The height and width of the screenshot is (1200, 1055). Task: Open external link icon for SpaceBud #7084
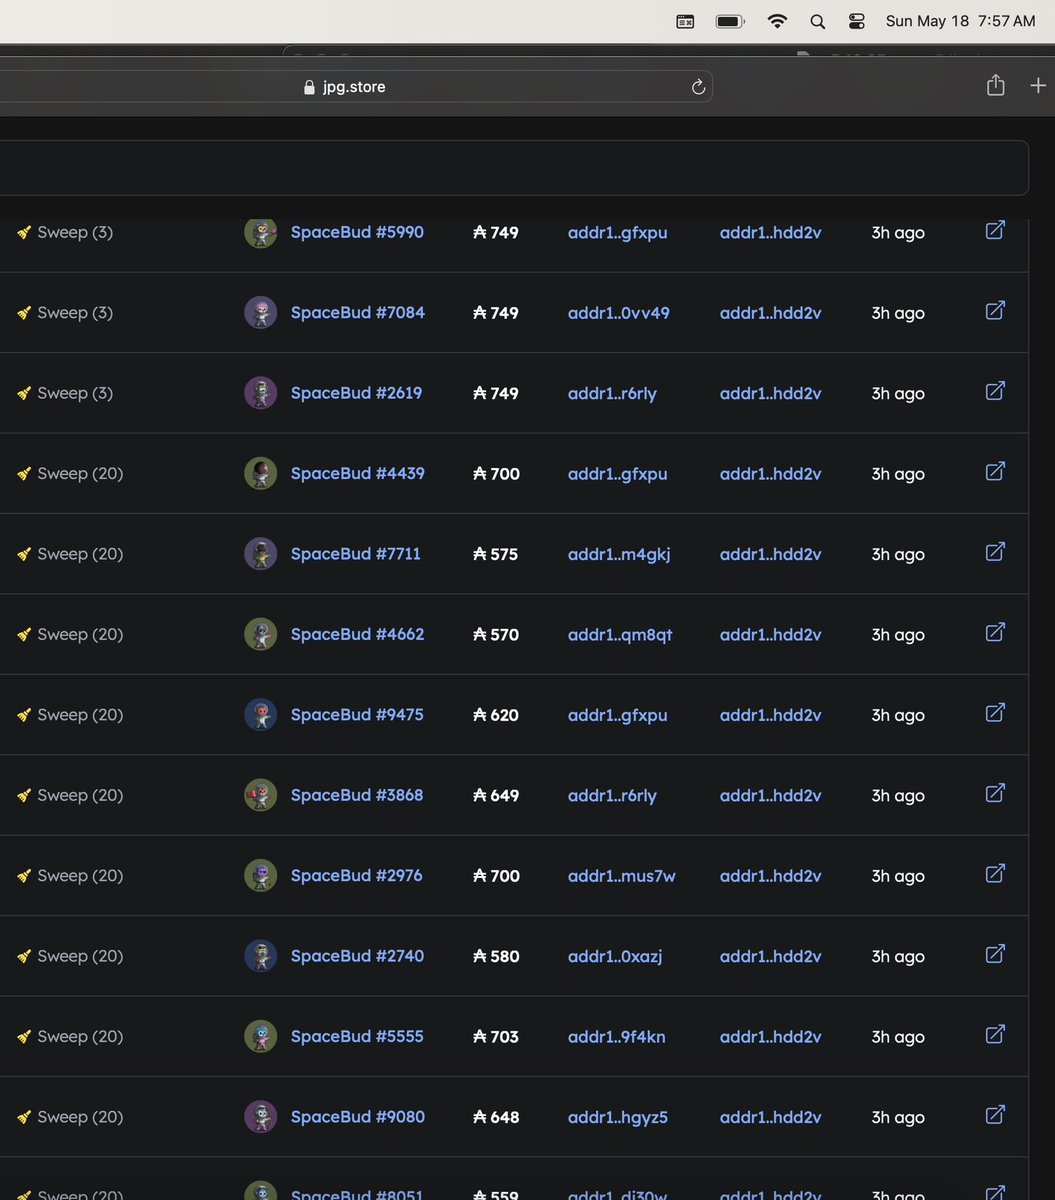pos(995,310)
